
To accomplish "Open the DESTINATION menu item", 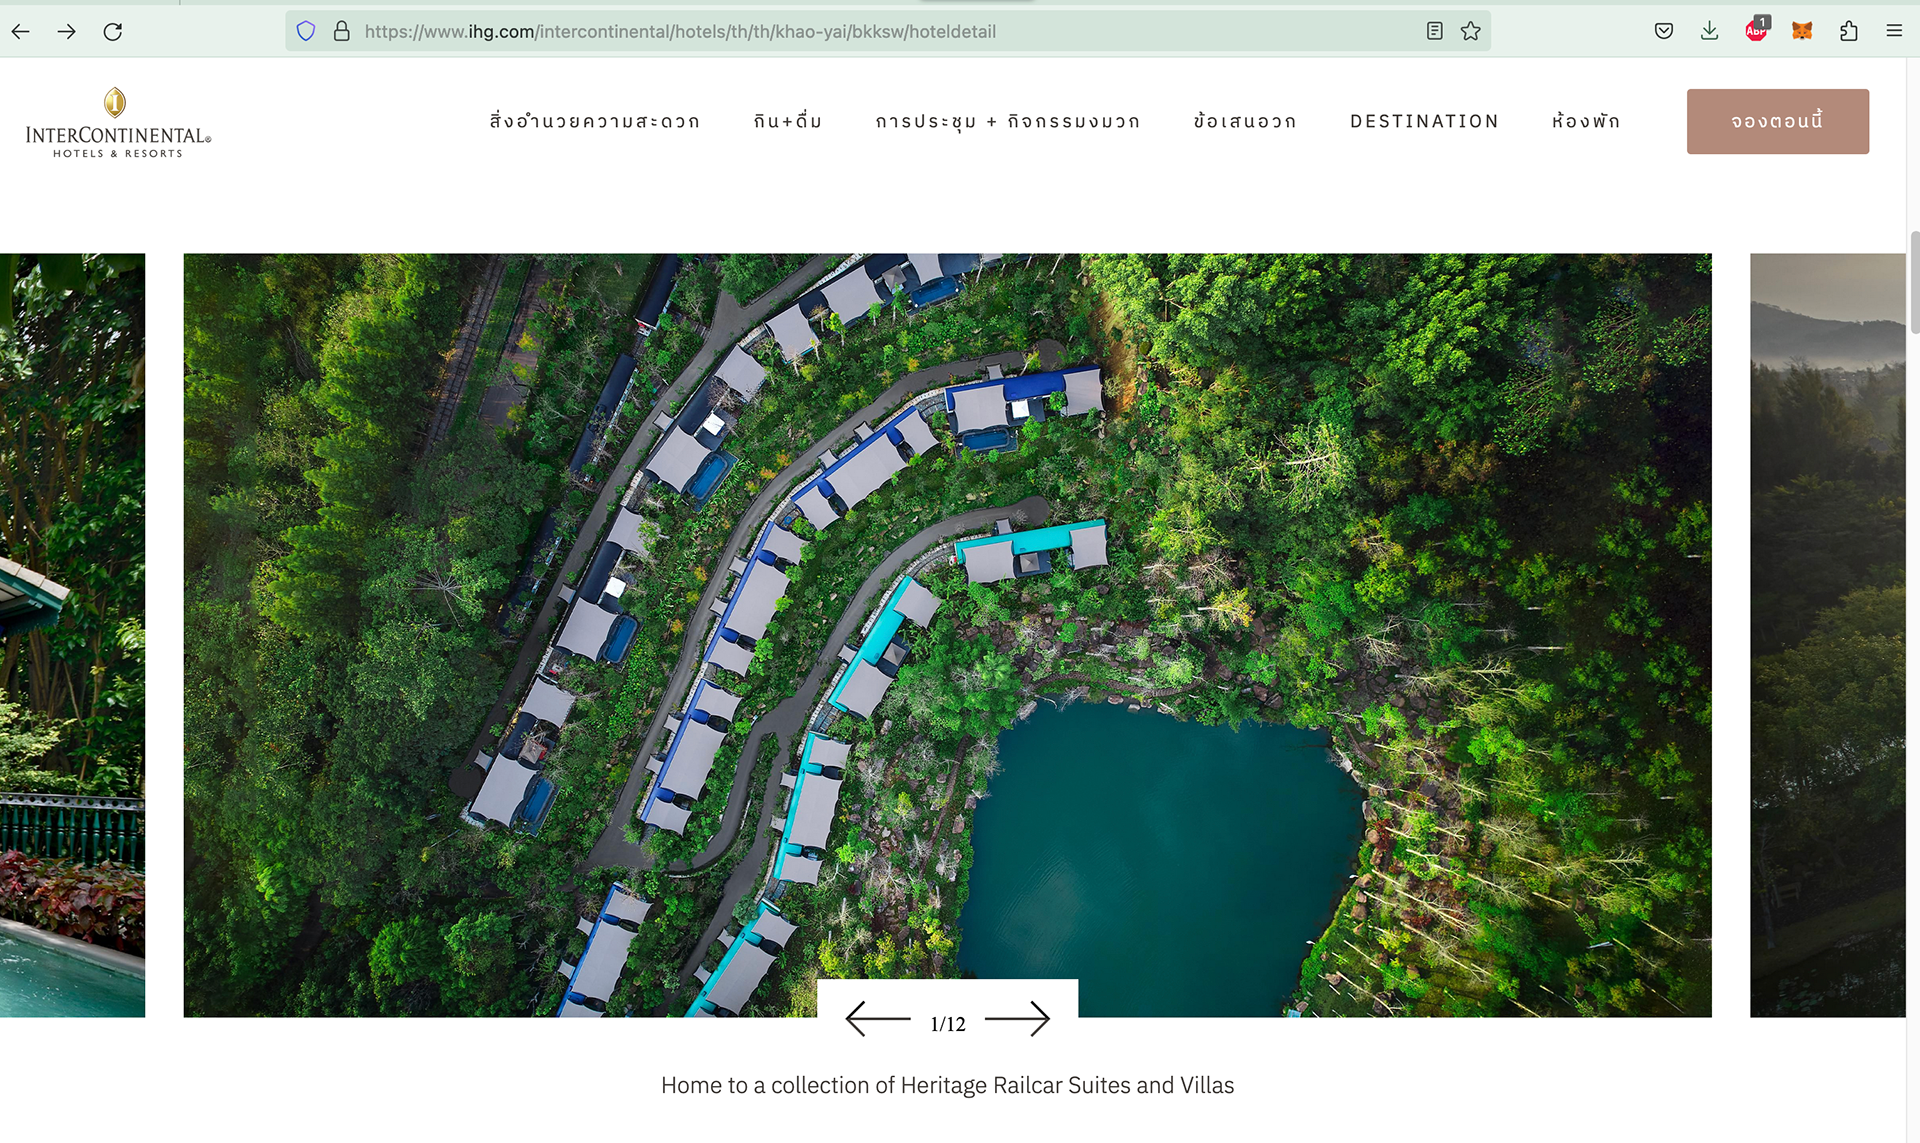I will (1424, 121).
